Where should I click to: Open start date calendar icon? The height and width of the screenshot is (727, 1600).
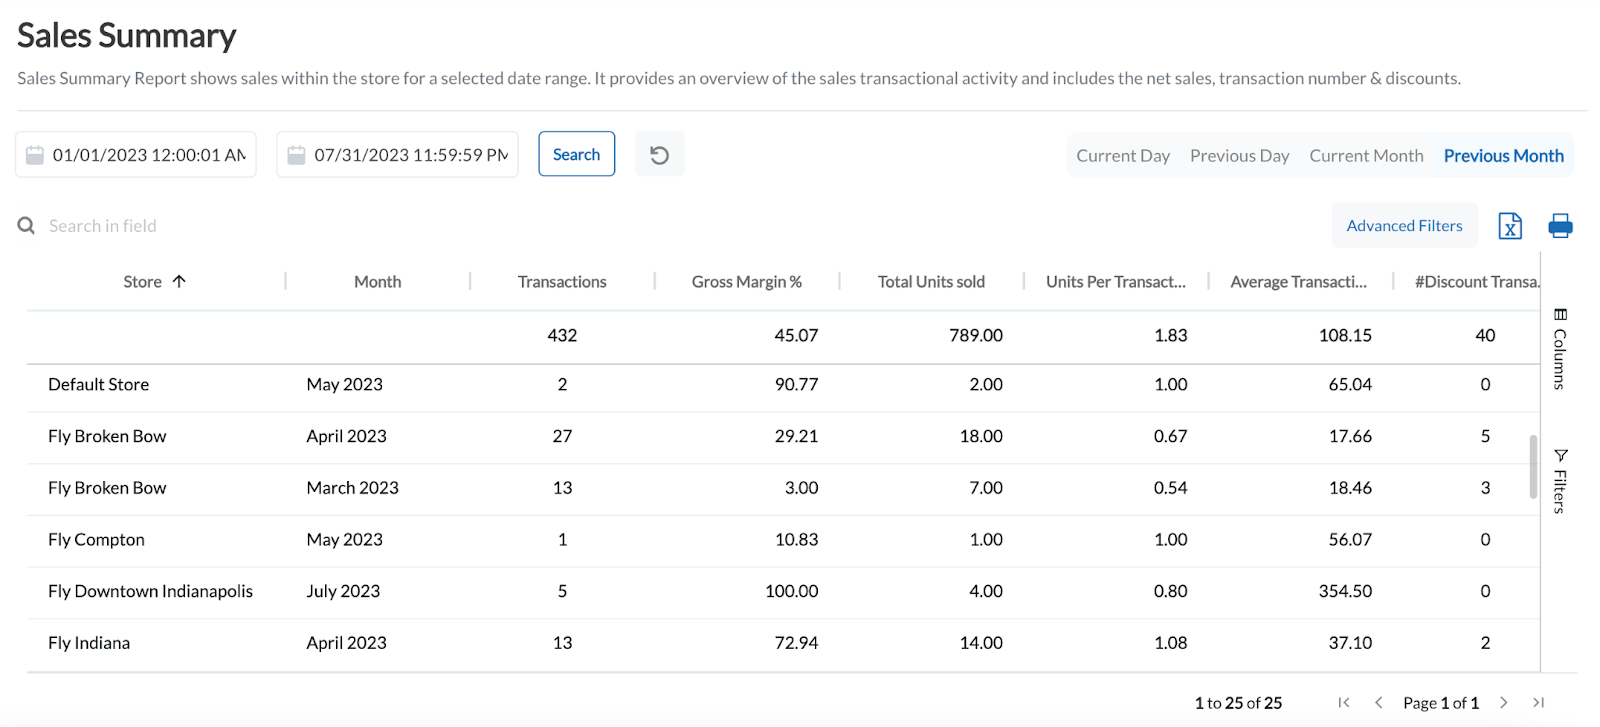35,155
